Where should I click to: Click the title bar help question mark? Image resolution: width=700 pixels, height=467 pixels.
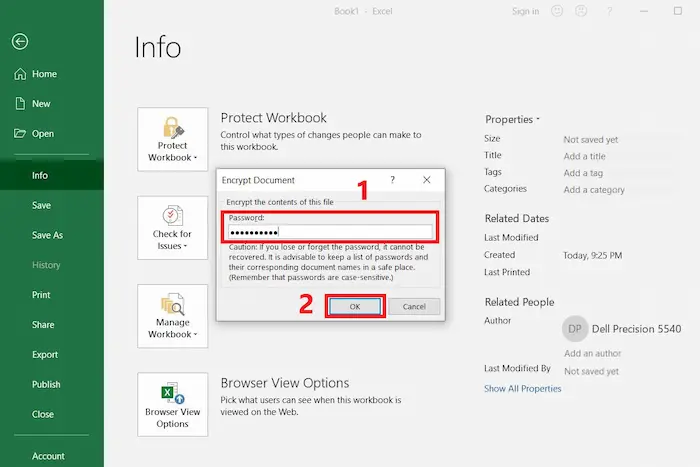[x=609, y=11]
